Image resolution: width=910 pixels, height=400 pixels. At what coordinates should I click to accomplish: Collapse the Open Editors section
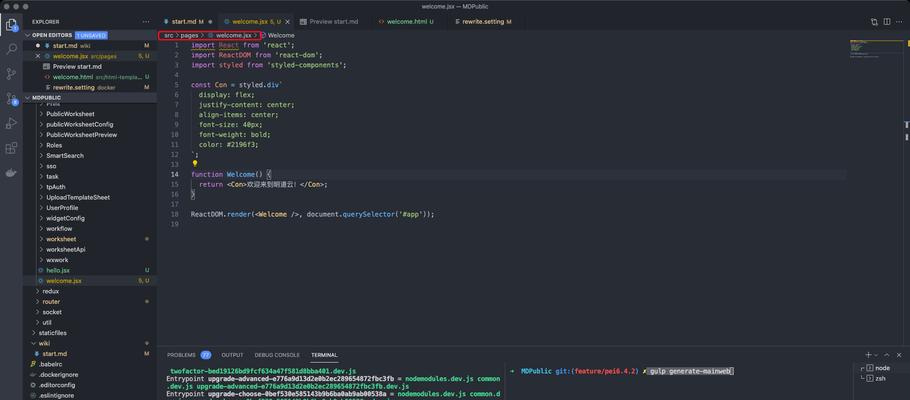point(27,35)
